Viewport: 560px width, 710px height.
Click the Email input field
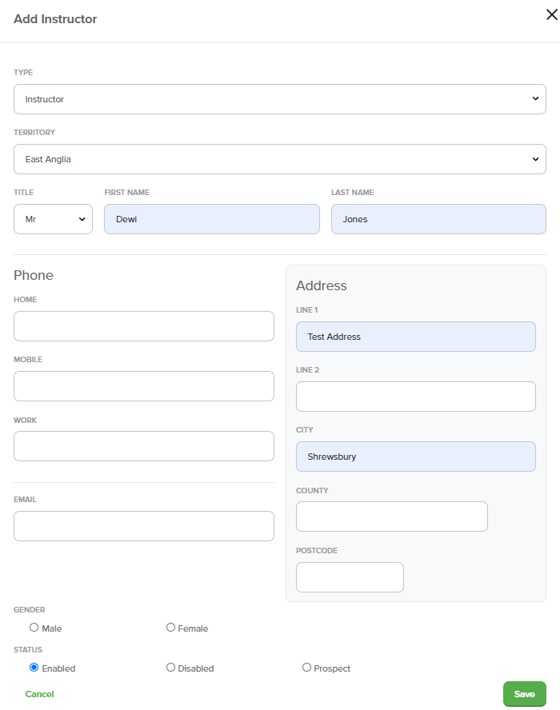click(x=144, y=526)
